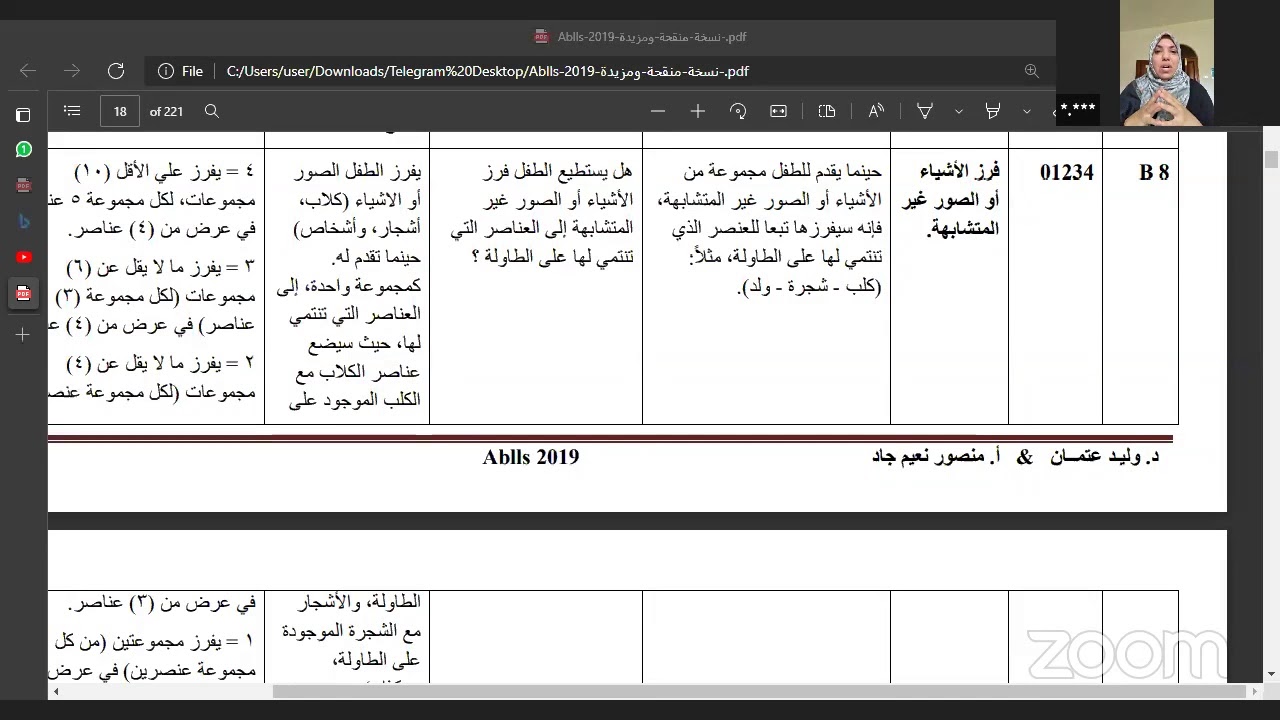Go forward in browser history
The height and width of the screenshot is (720, 1280).
click(72, 71)
